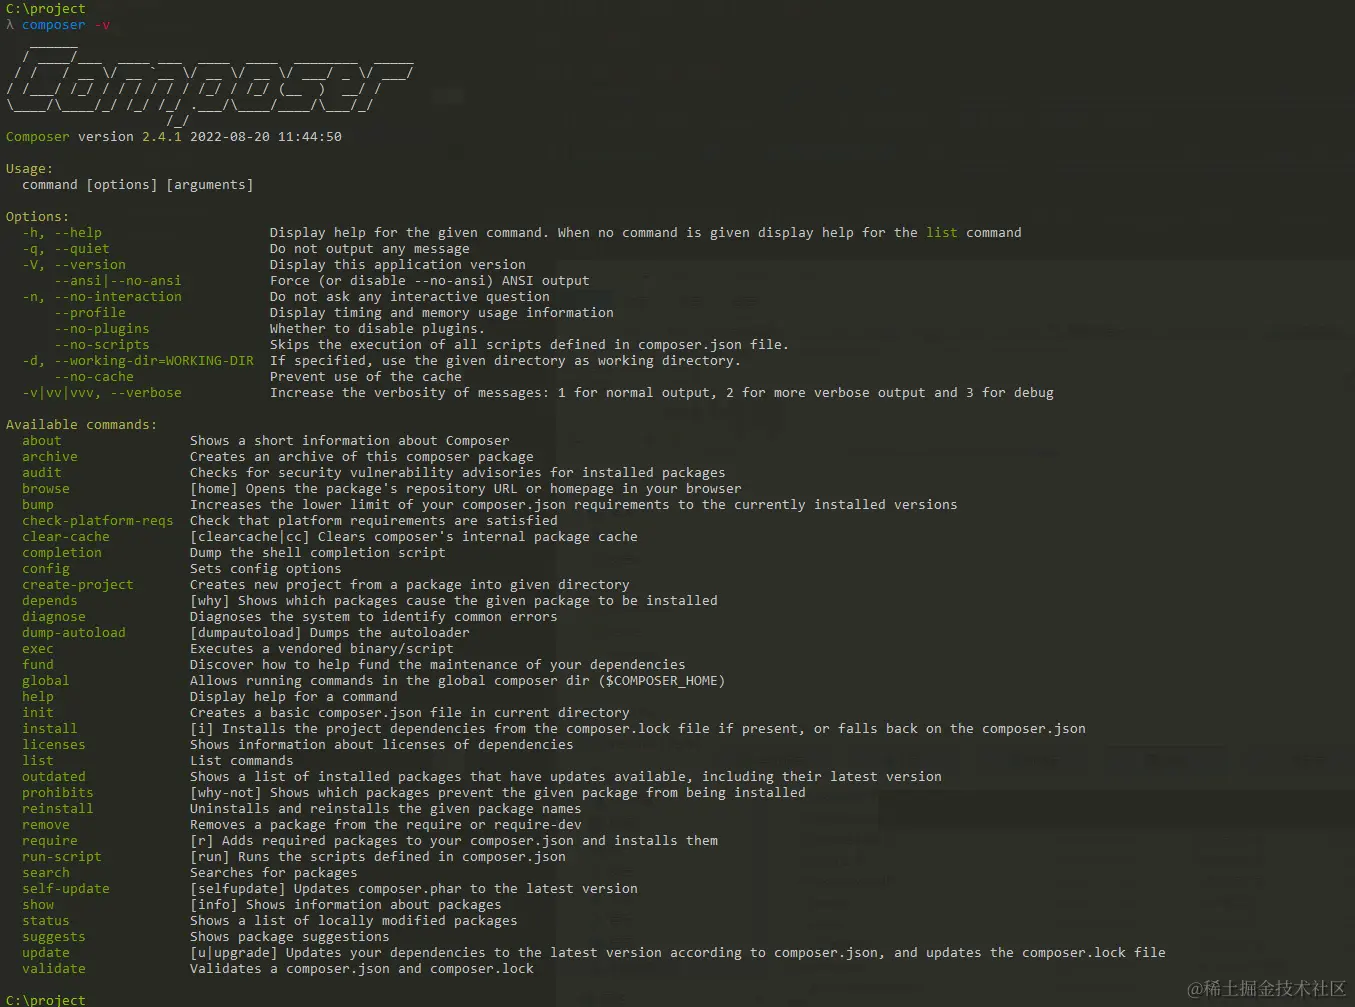Viewport: 1355px width, 1007px height.
Task: Click the '-v|vv|vvv, --verbose' option
Action: click(102, 393)
